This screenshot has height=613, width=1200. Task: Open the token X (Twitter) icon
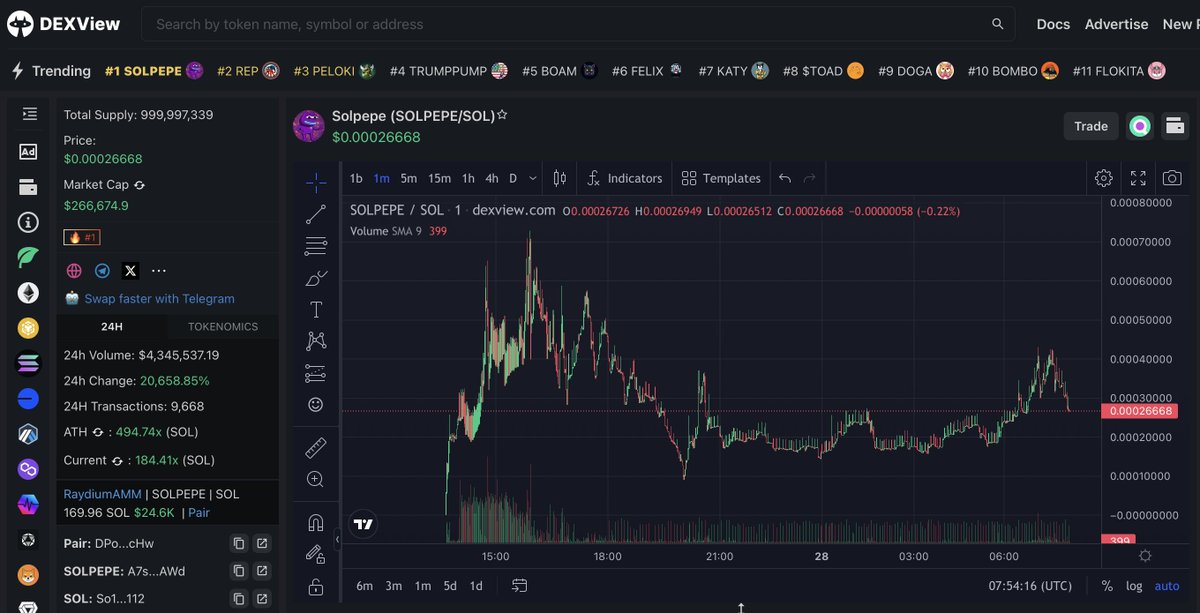point(130,271)
